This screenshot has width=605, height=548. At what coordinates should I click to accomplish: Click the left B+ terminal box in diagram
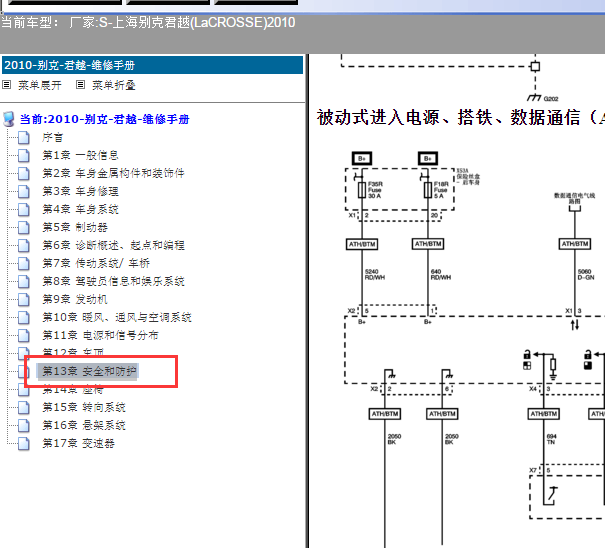pos(362,158)
